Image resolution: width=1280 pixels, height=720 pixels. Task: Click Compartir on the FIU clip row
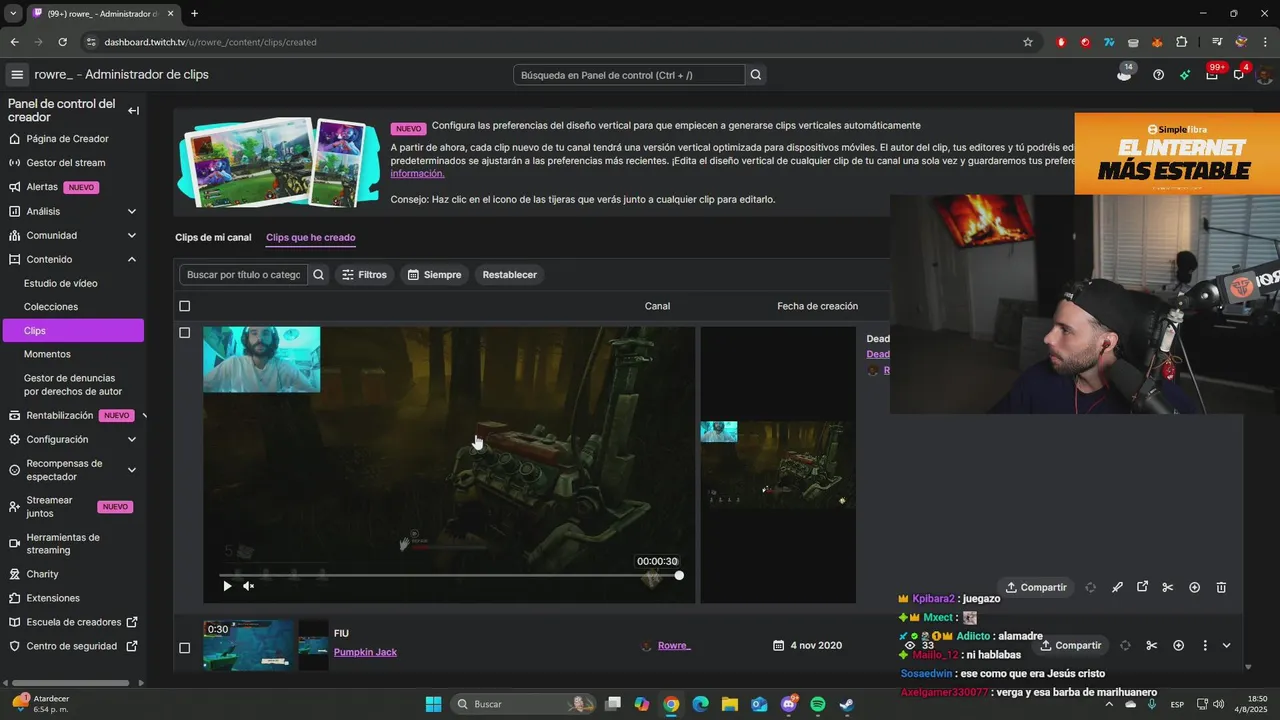1069,646
